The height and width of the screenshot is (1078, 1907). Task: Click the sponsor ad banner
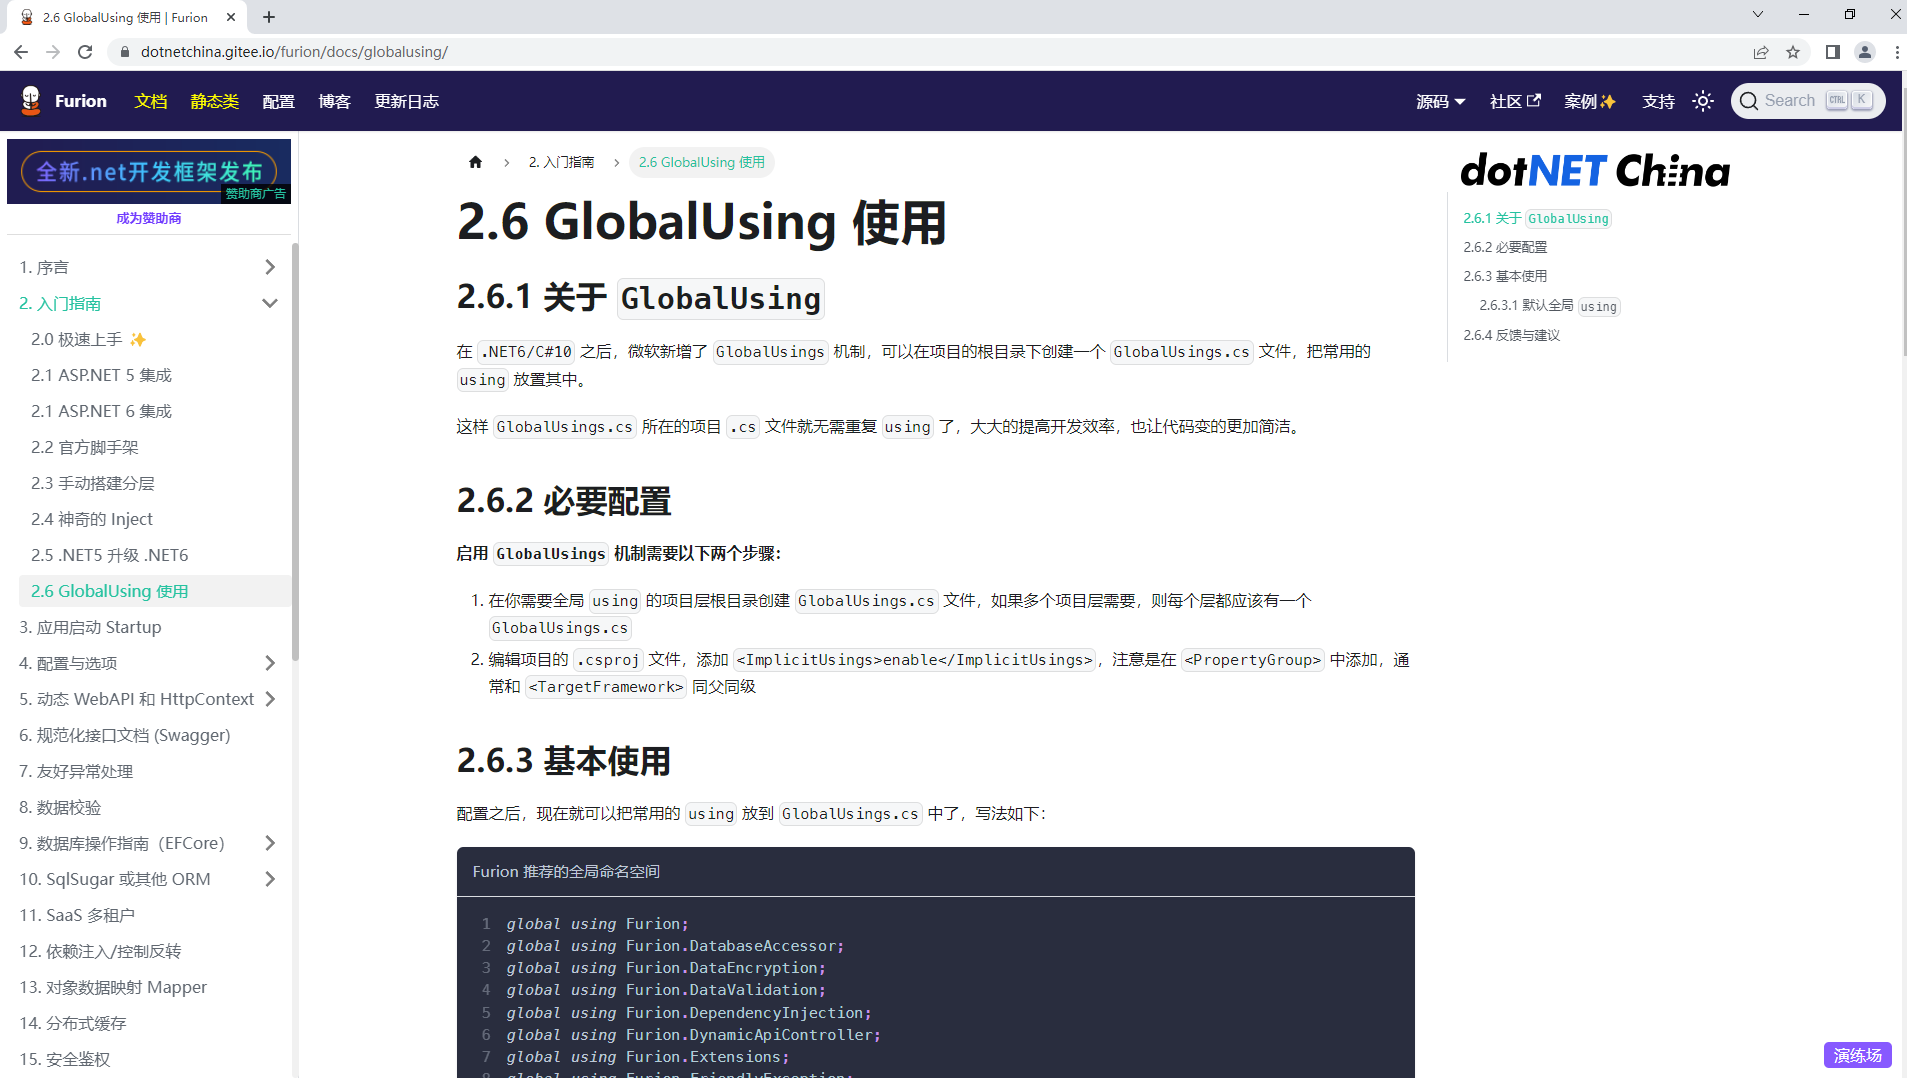149,171
